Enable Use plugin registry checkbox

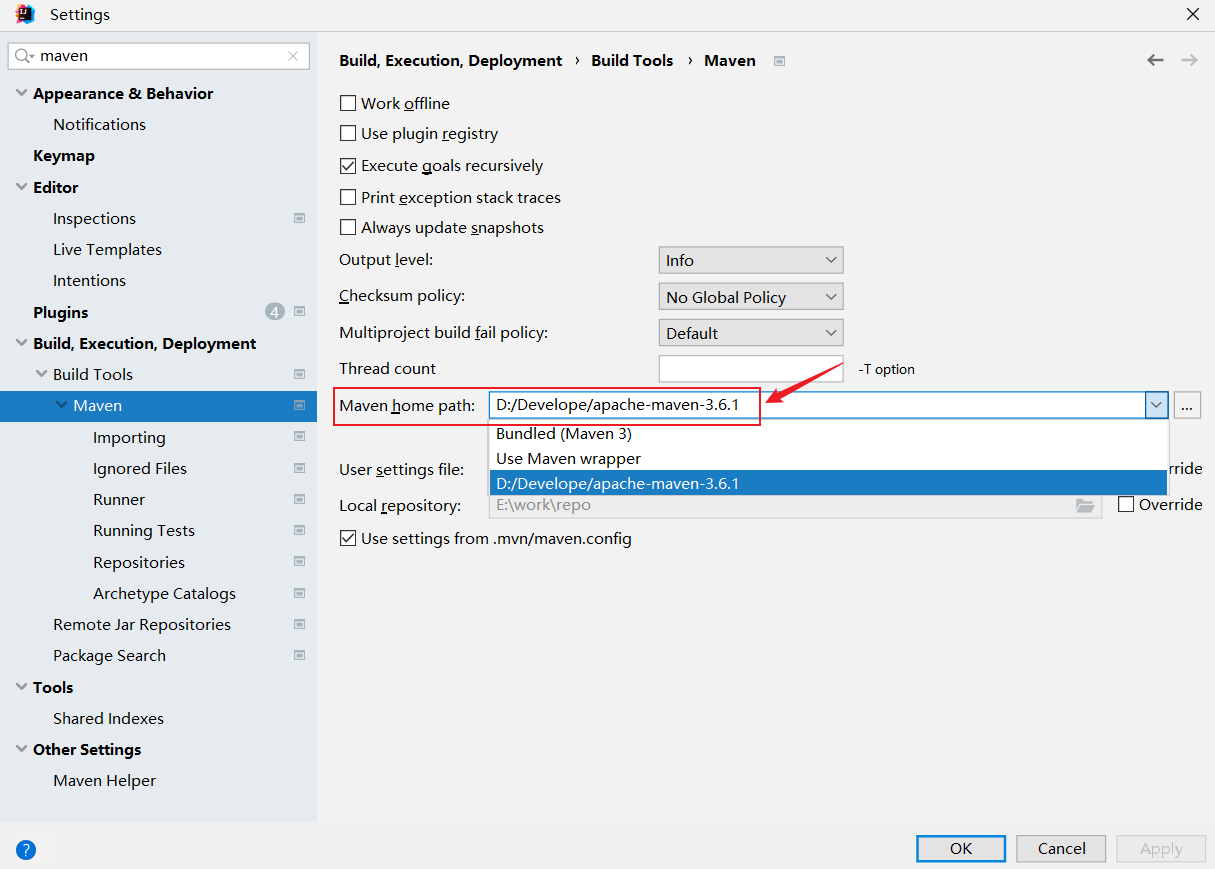click(348, 133)
